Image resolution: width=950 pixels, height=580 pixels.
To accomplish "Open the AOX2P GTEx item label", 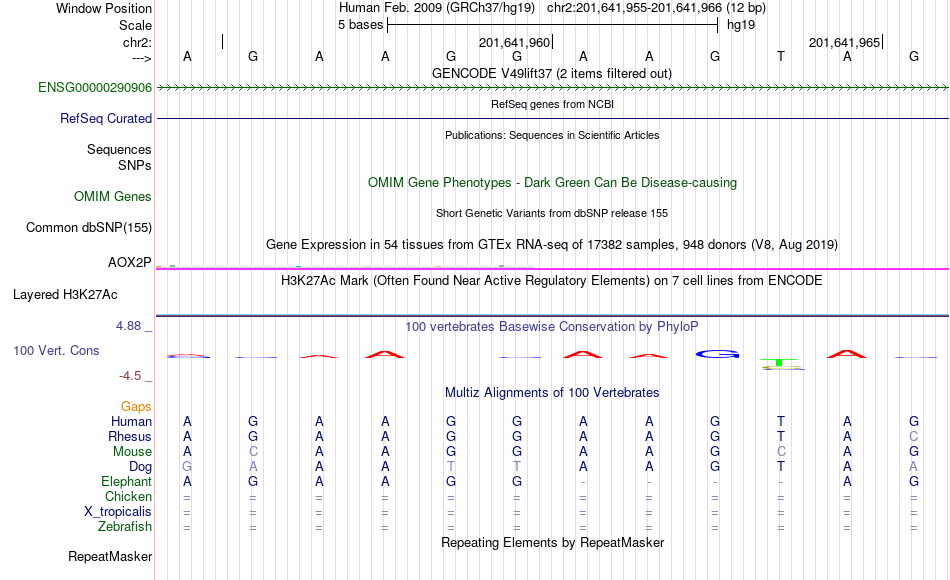I will [130, 262].
